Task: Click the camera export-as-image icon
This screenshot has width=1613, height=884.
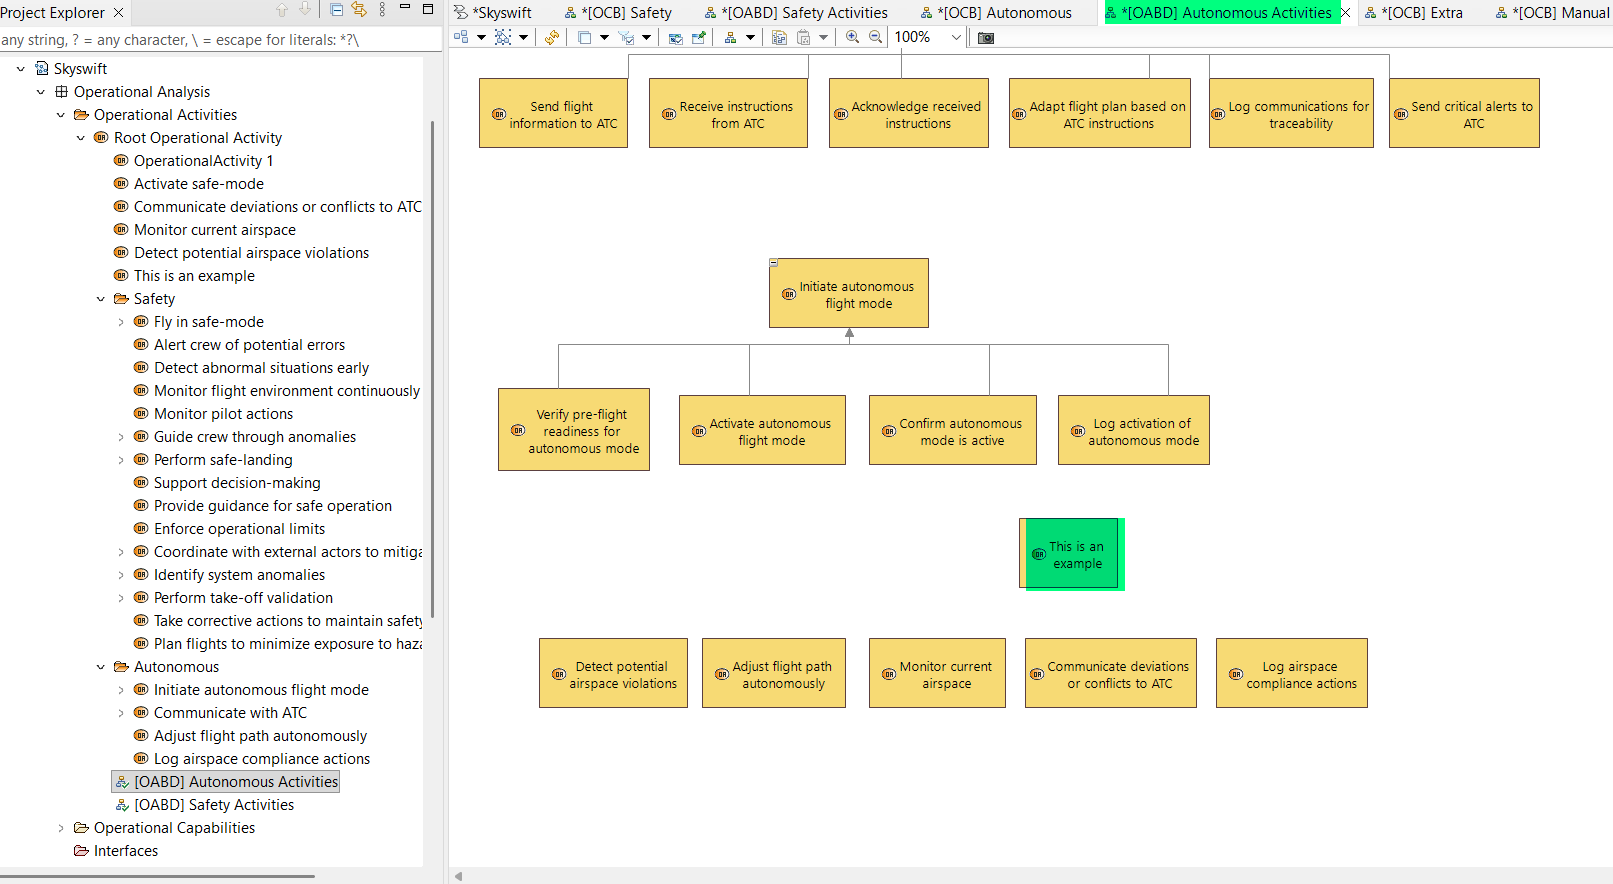Action: 986,38
